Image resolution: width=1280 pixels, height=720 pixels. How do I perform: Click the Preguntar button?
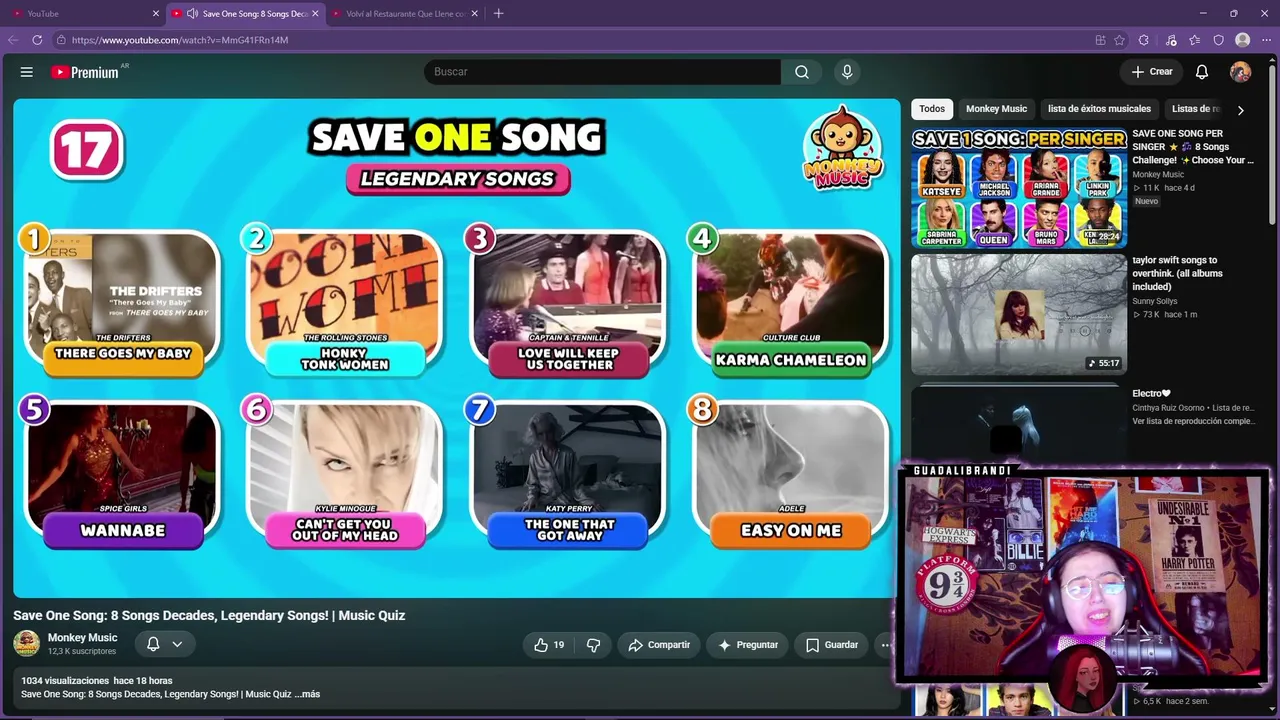(748, 645)
